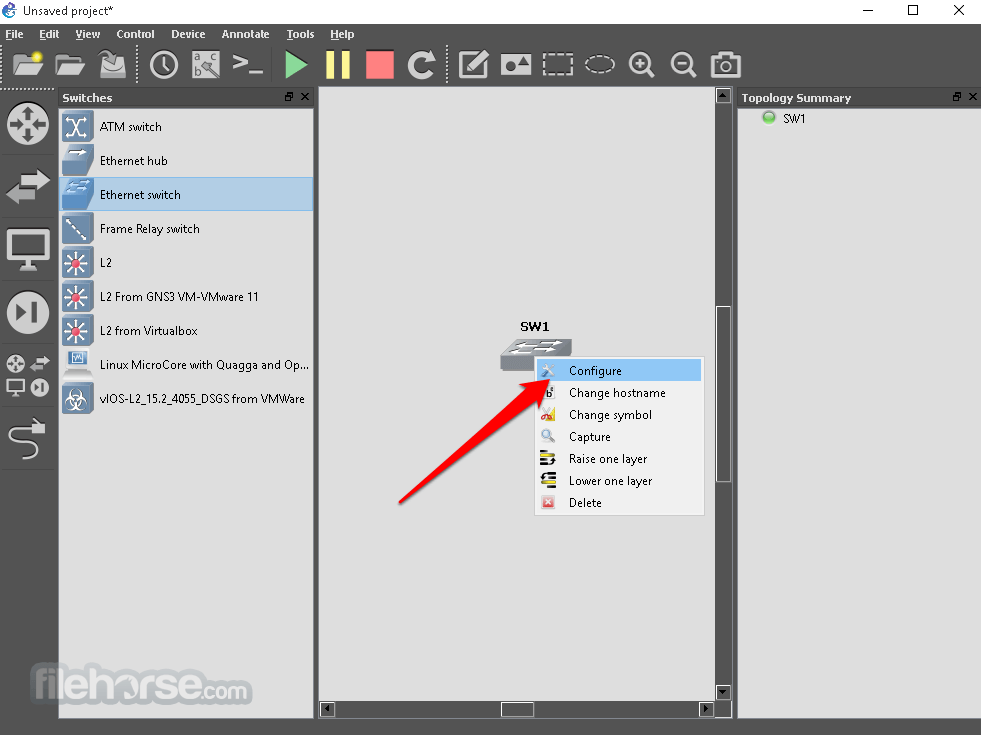This screenshot has height=735, width=981.
Task: Select the Draw an ellipse tool
Action: coord(599,64)
